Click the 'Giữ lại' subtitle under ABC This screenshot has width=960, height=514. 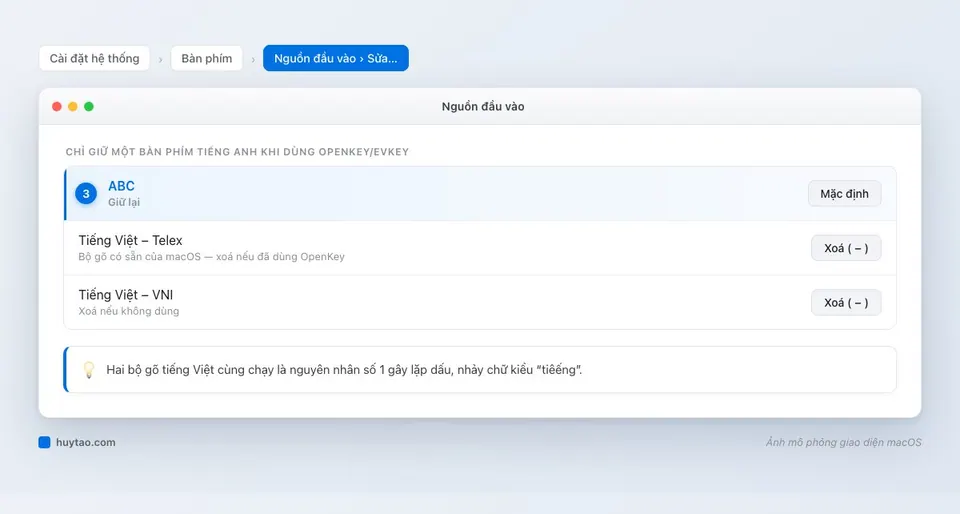(x=124, y=202)
